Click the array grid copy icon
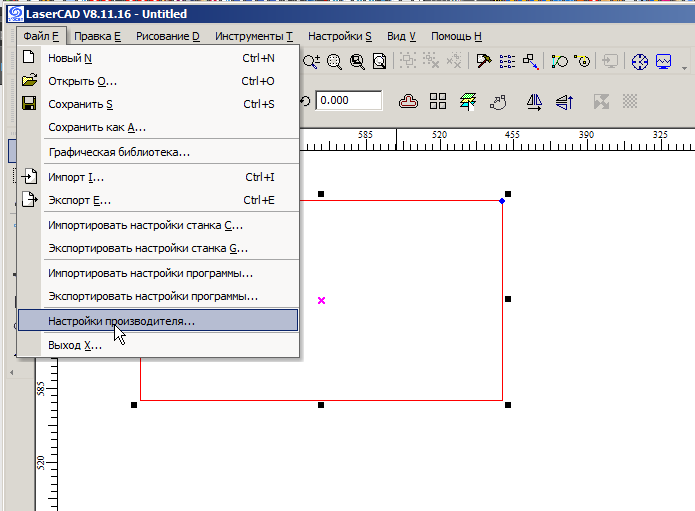The height and width of the screenshot is (511, 695). [x=438, y=101]
